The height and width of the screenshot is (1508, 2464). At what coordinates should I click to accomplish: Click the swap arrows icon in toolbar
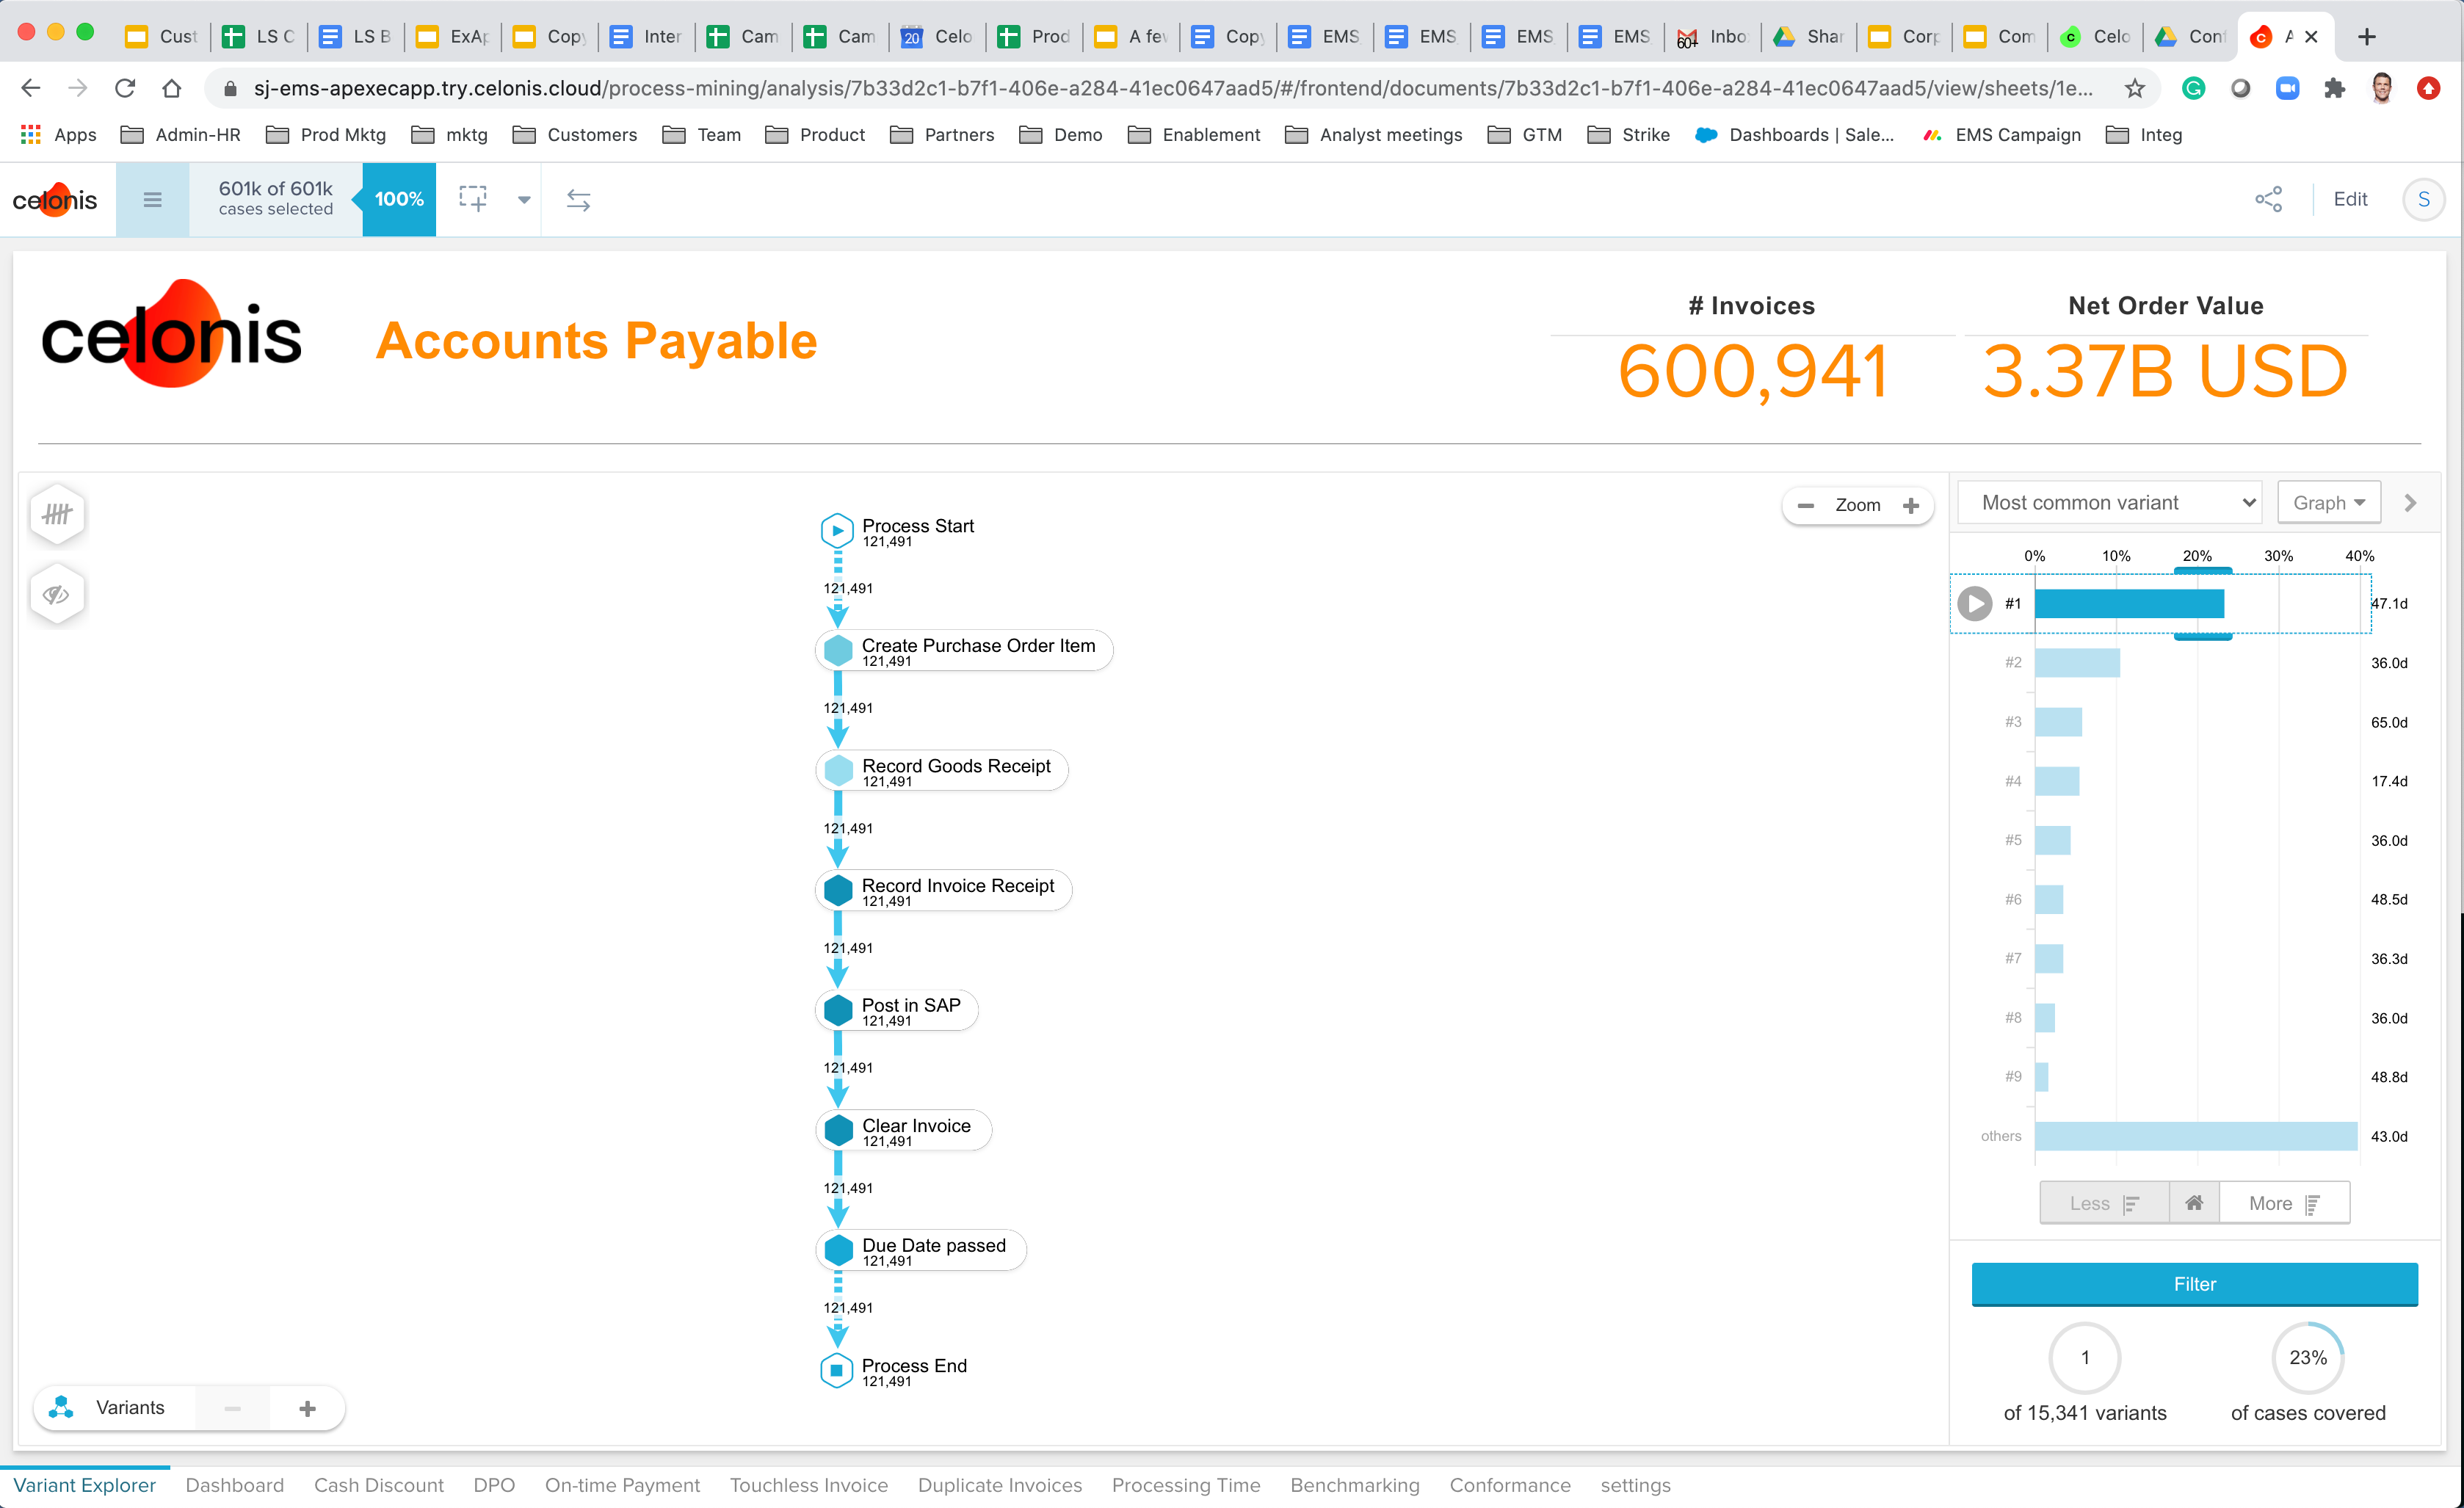[578, 200]
